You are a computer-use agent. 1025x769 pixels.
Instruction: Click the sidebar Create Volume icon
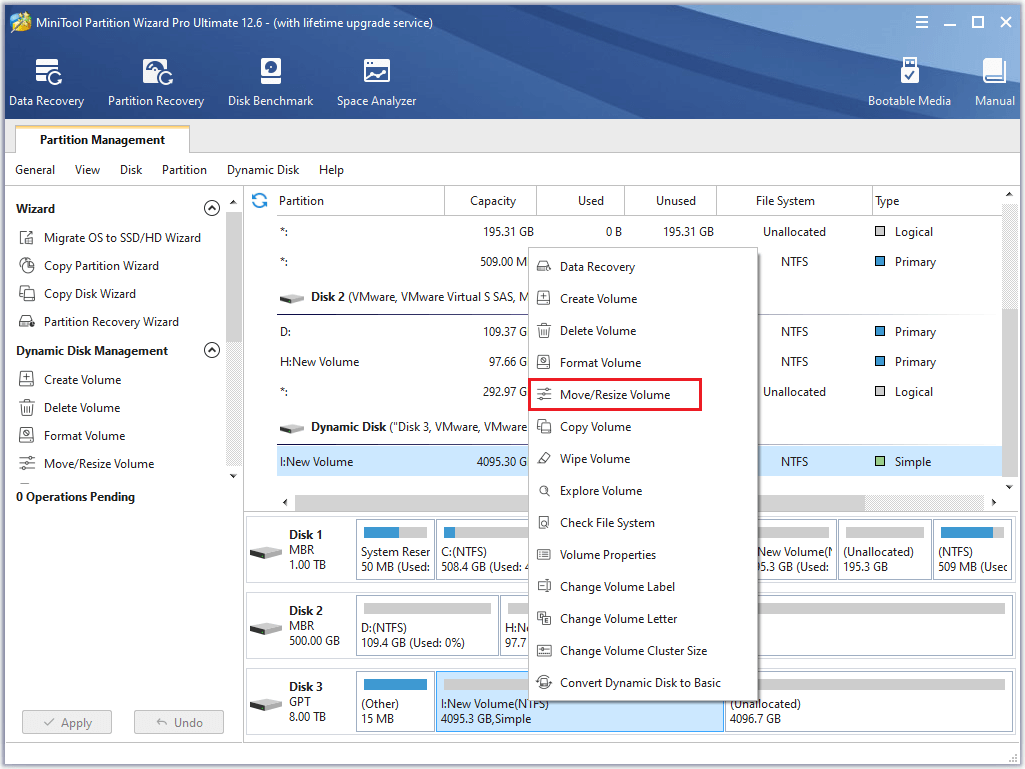click(x=27, y=379)
